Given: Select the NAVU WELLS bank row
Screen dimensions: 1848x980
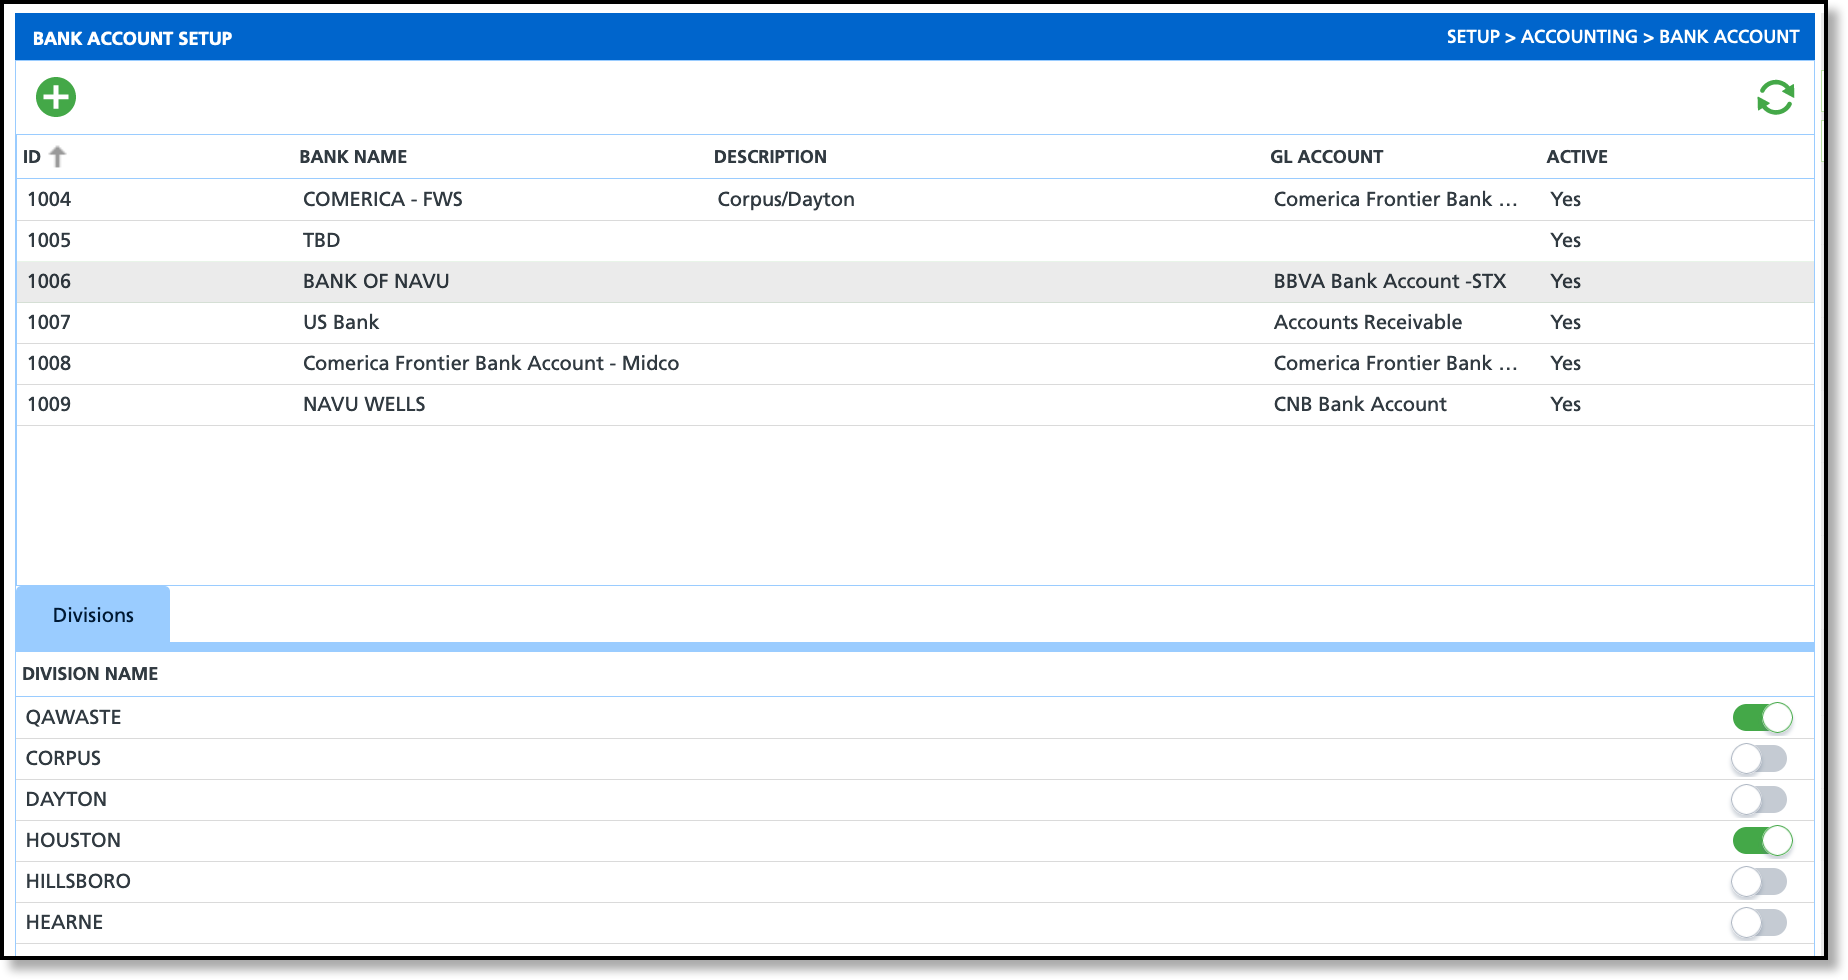Looking at the screenshot, I should [915, 404].
